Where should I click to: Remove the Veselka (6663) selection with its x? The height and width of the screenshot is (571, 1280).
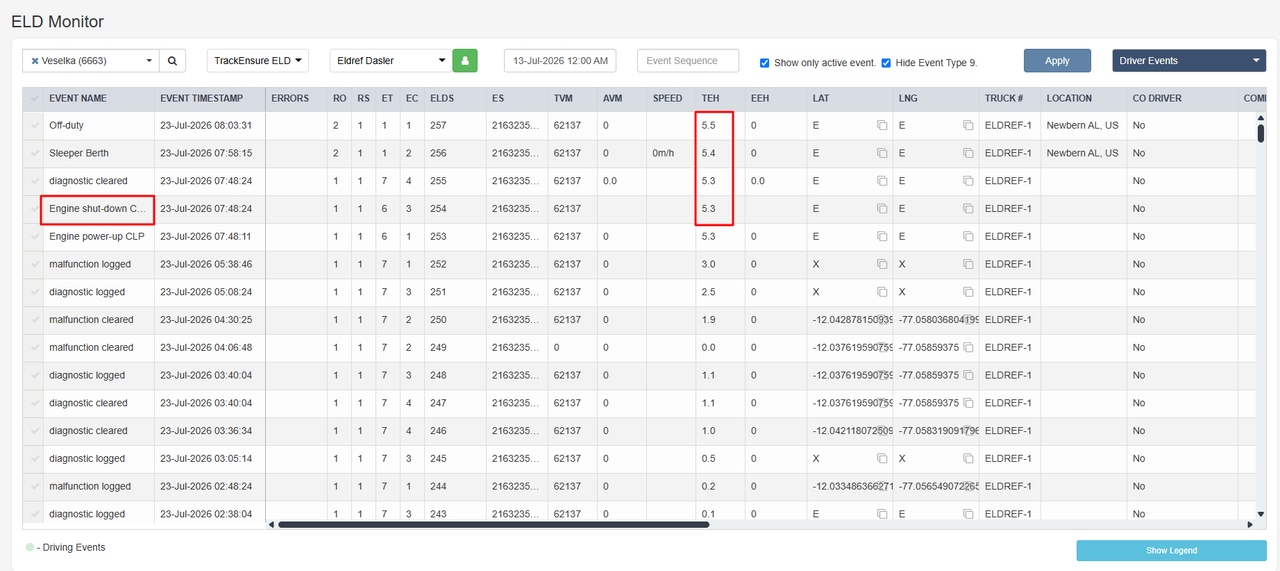[35, 61]
